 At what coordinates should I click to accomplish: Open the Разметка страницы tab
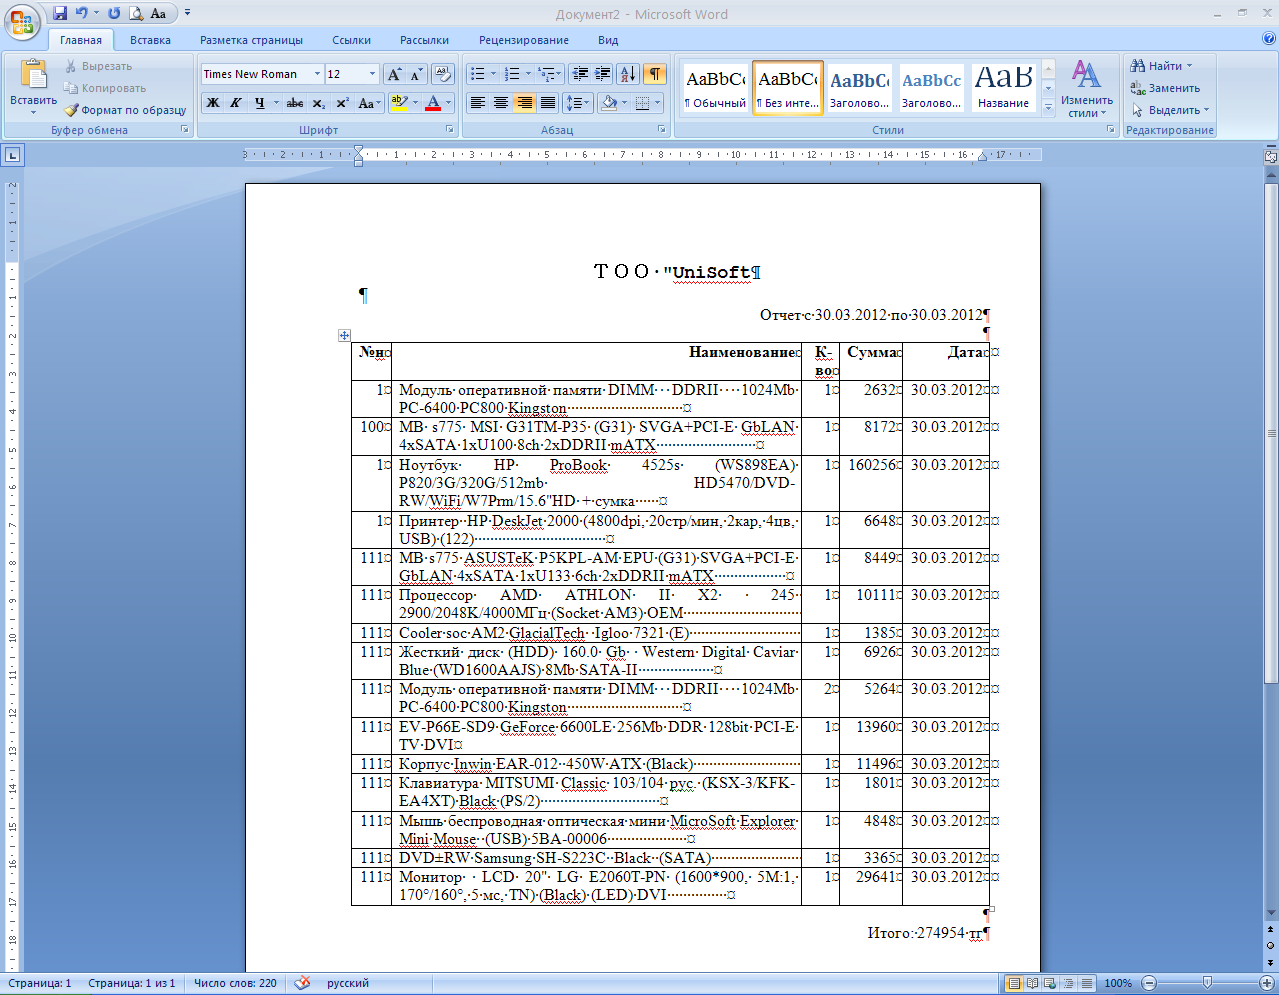(251, 40)
